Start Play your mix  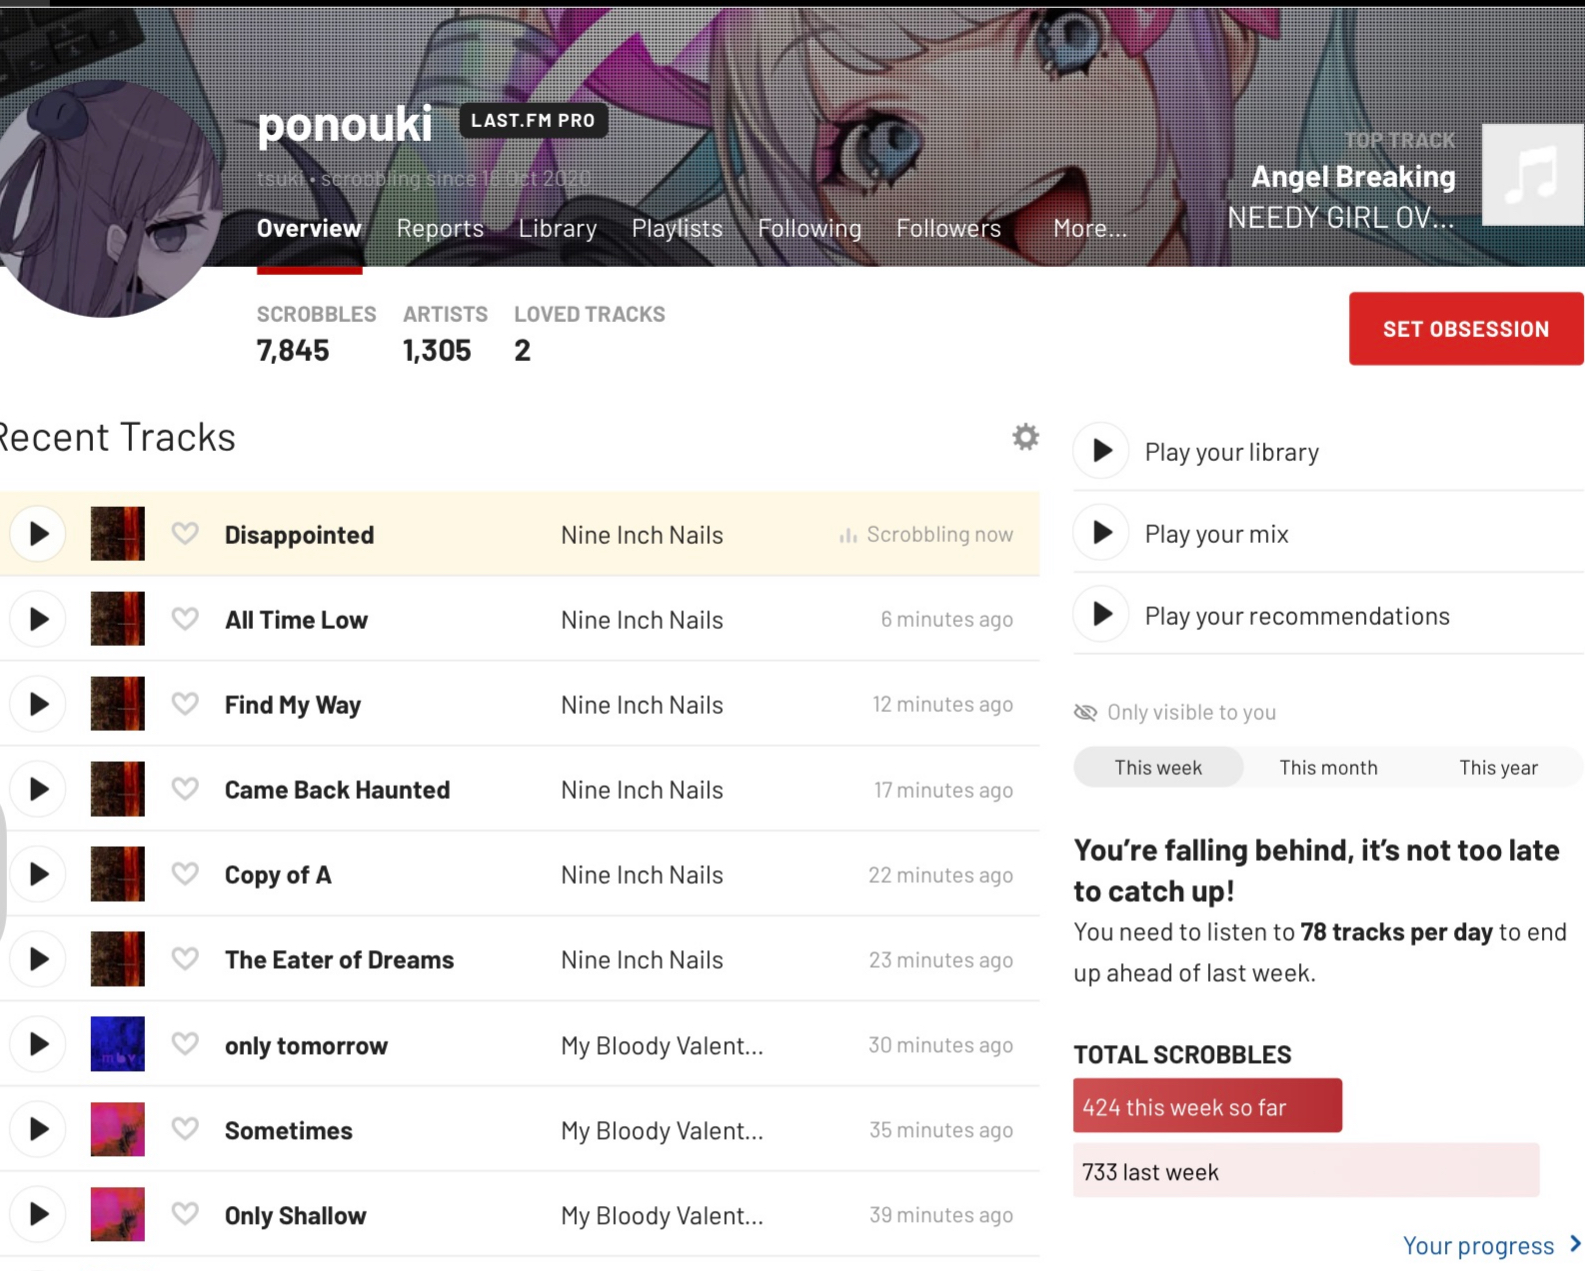click(x=1101, y=533)
